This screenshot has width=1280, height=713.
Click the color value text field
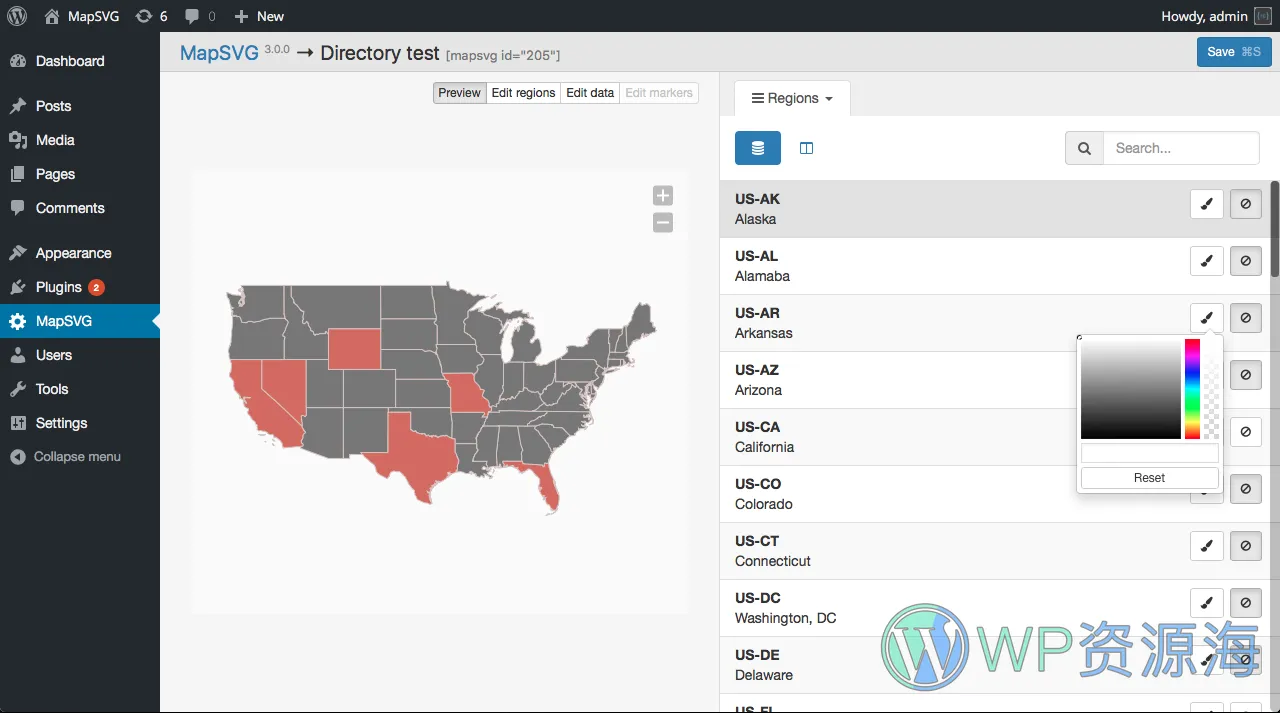tap(1150, 453)
